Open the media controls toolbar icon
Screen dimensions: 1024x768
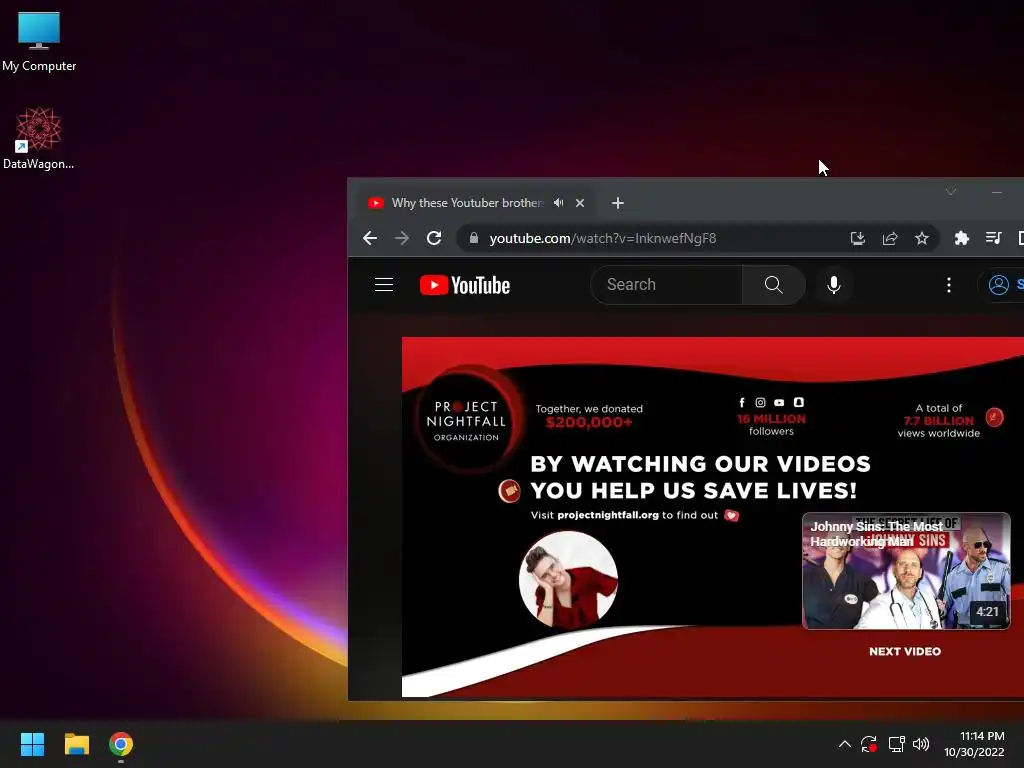tap(993, 238)
